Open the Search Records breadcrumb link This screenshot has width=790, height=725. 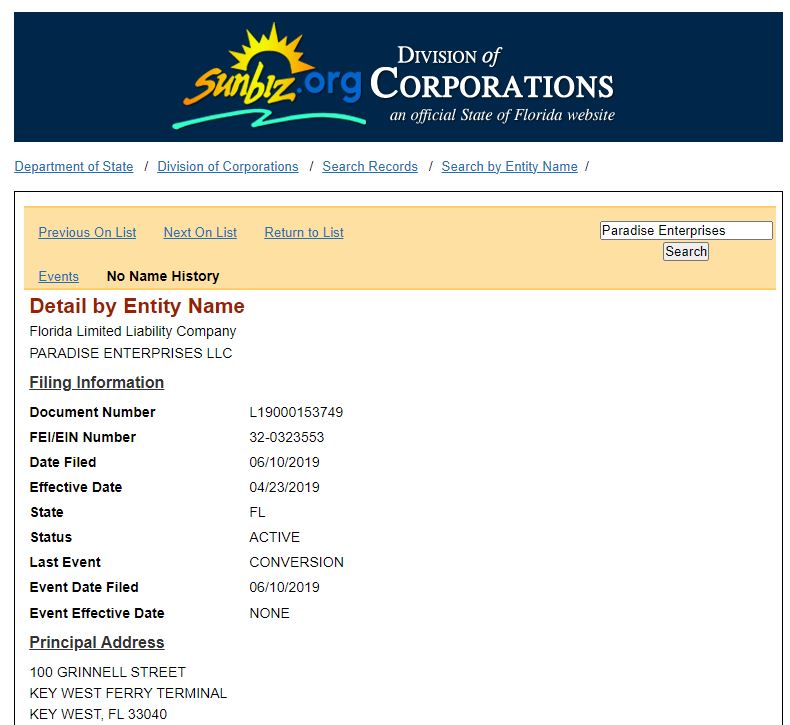tap(370, 167)
